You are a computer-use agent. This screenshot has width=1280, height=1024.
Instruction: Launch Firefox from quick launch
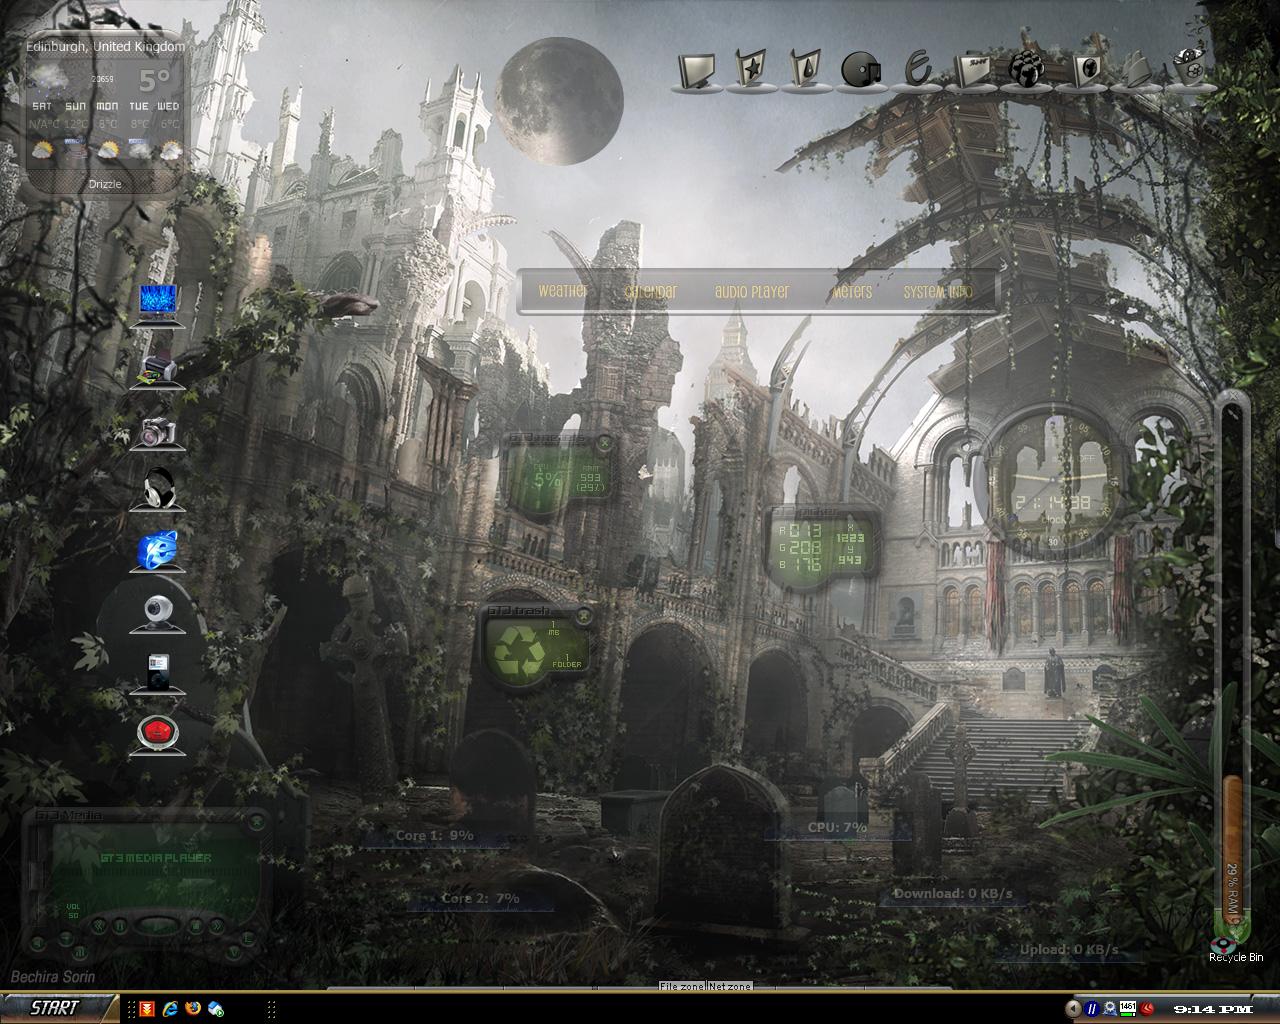click(x=193, y=1008)
